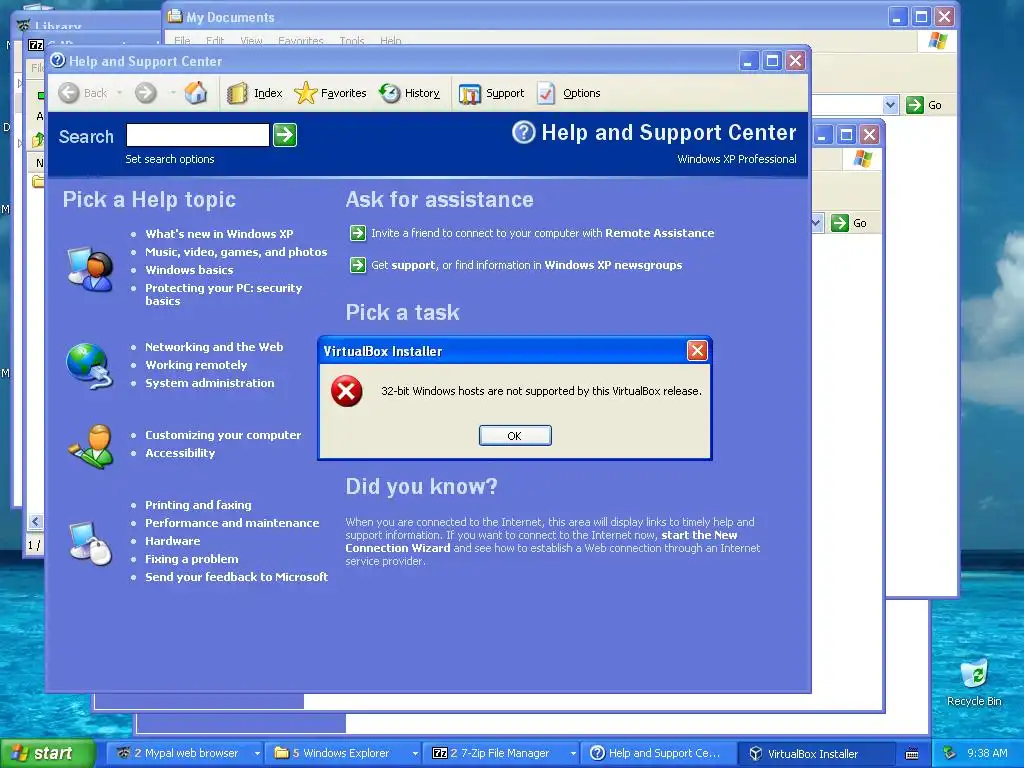Select VirtualBox Installer taskbar button
This screenshot has width=1024, height=768.
816,753
